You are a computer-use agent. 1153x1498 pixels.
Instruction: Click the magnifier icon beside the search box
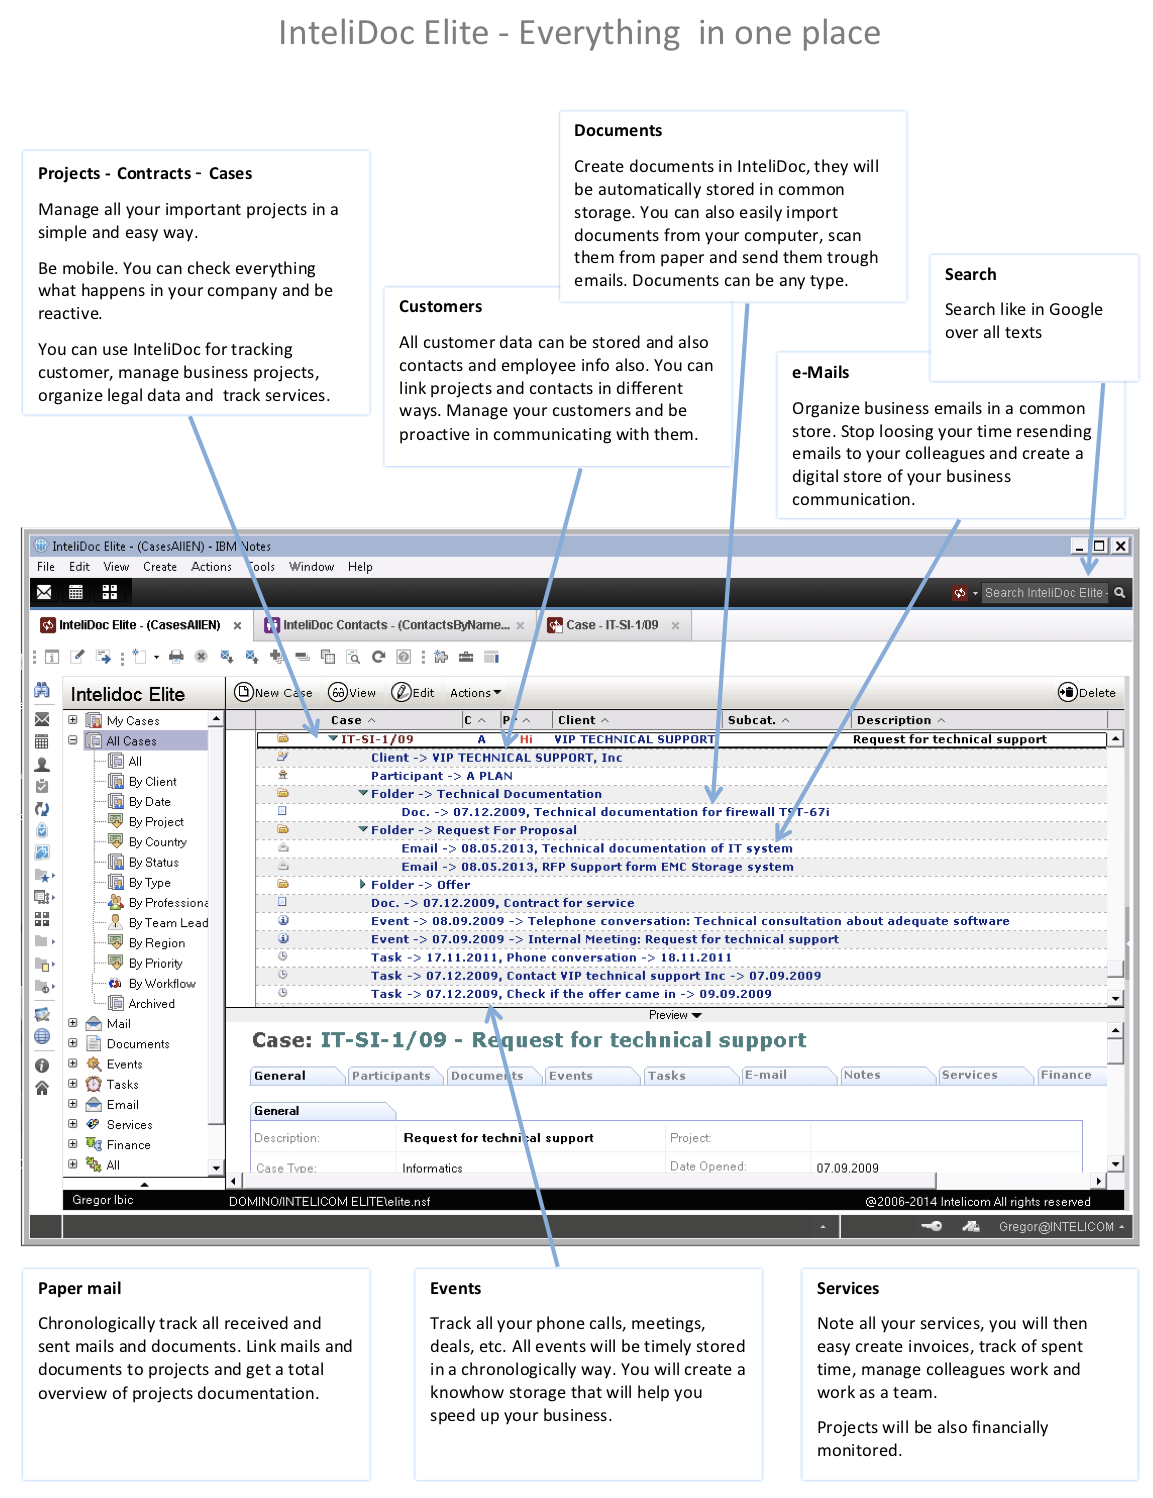1120,593
